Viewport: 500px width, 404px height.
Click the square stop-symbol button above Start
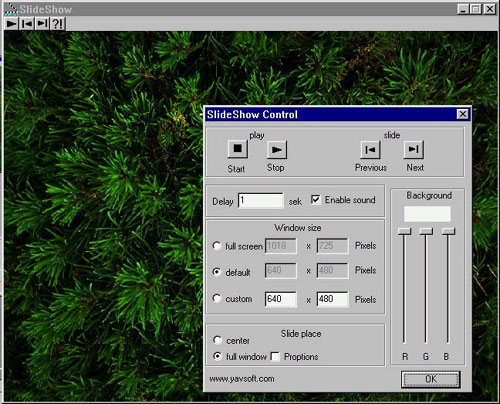click(238, 149)
